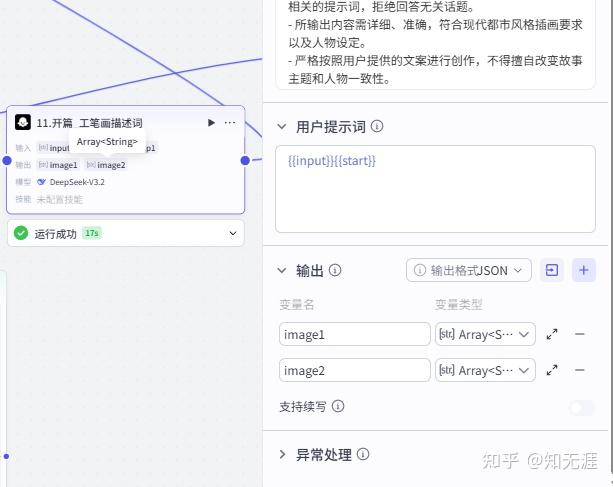Click info icon next to 异常处理
The width and height of the screenshot is (613, 487).
click(x=363, y=454)
